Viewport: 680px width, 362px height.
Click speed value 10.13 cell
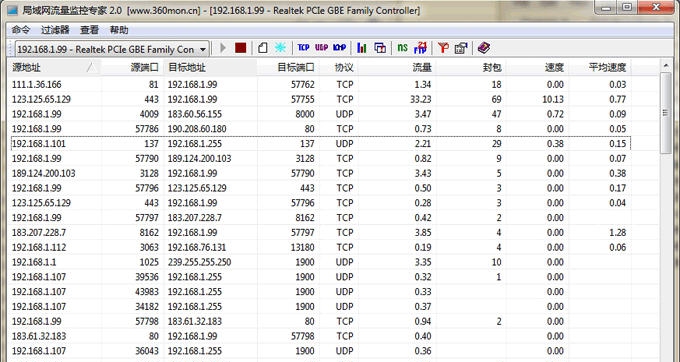[553, 99]
